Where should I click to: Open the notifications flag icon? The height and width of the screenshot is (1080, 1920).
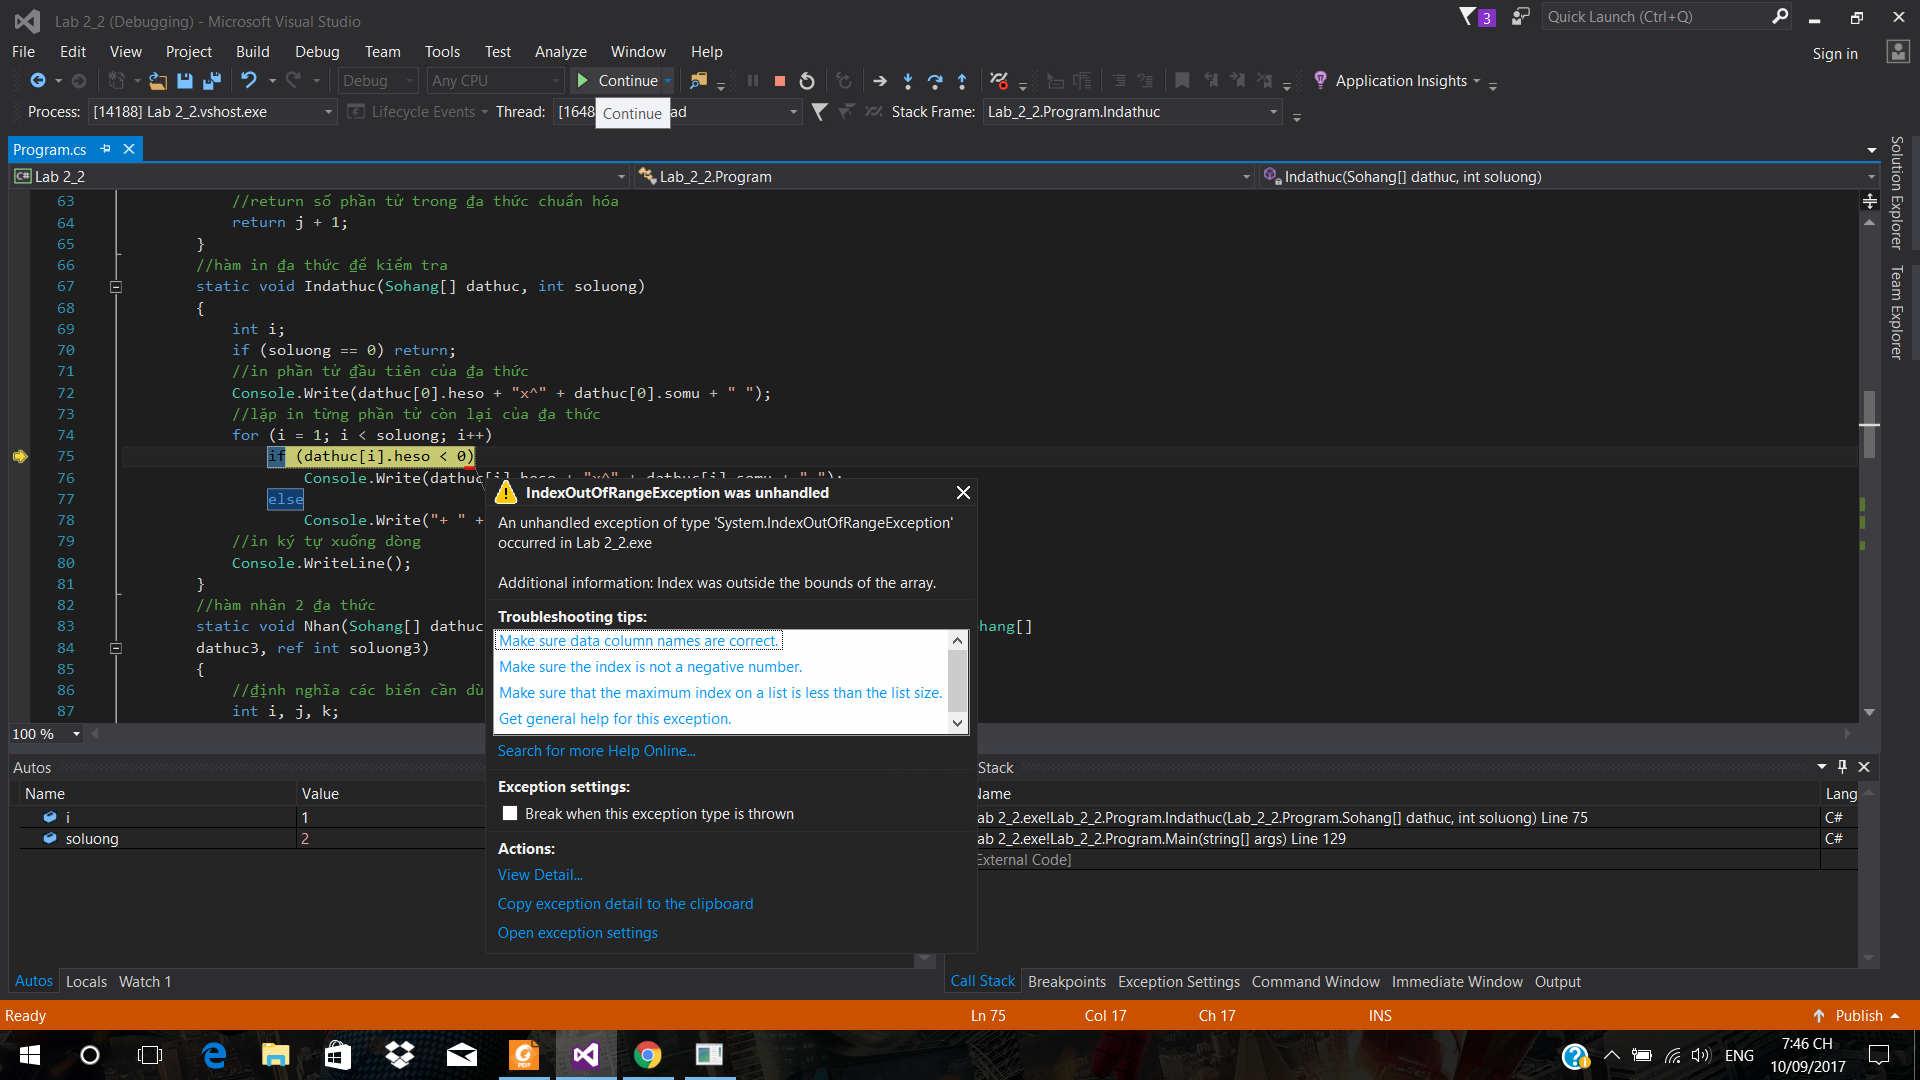[x=1467, y=16]
